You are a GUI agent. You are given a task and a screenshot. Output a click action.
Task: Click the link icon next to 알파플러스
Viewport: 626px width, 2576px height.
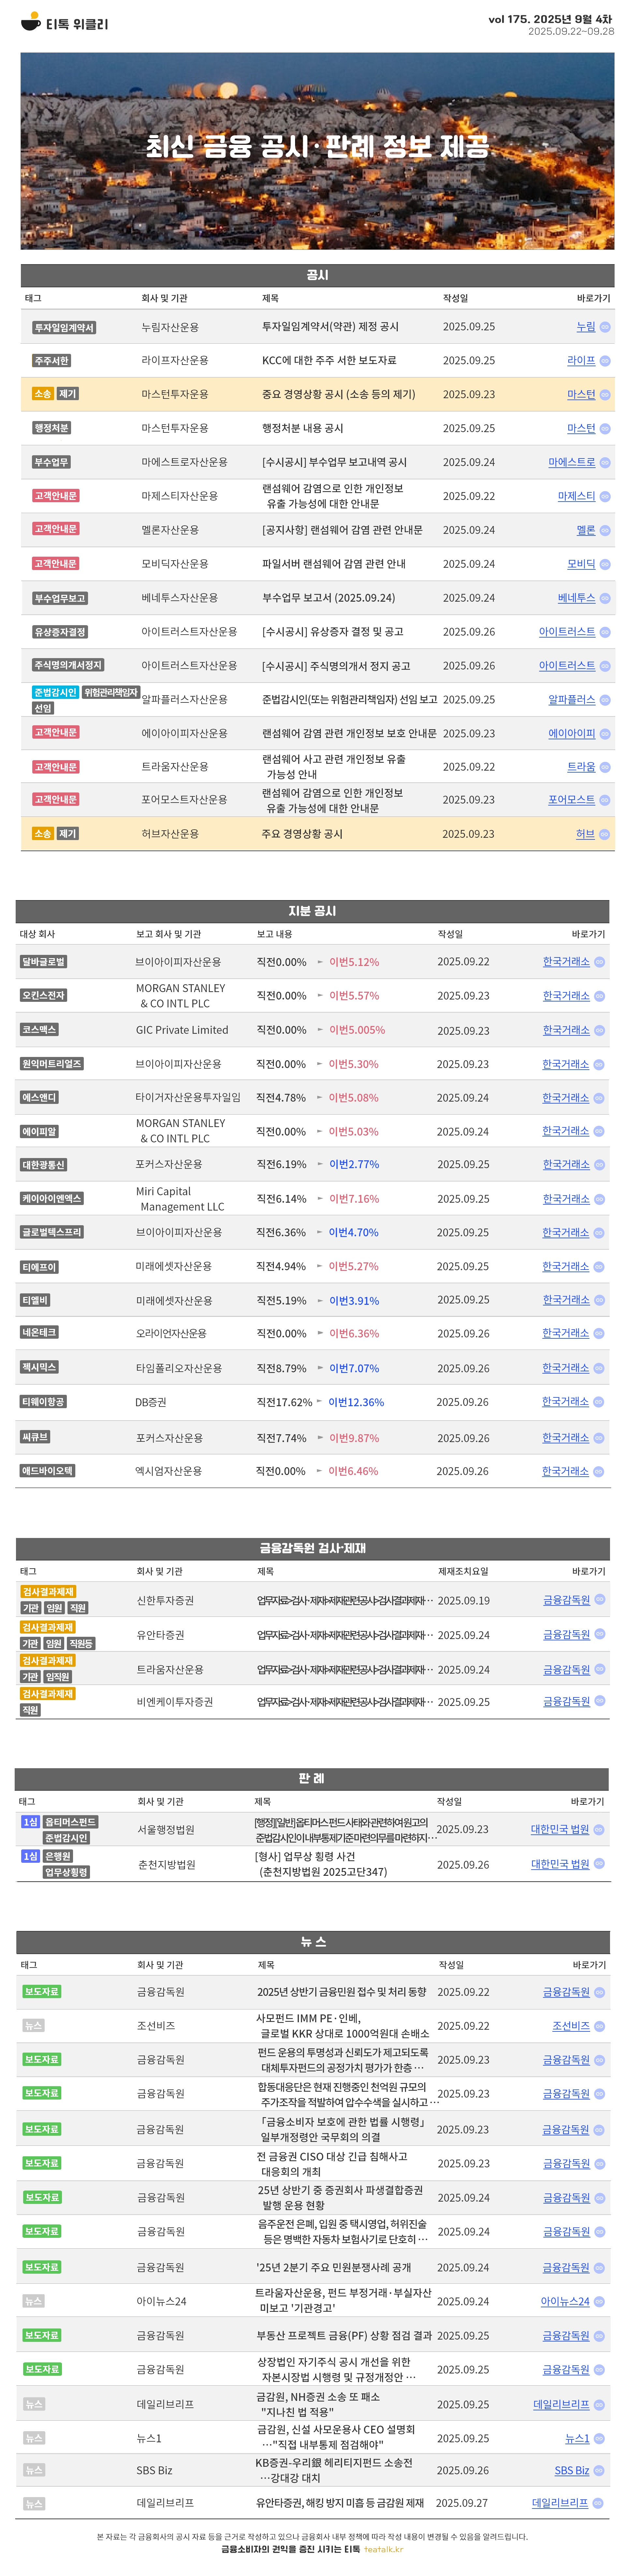click(x=605, y=700)
